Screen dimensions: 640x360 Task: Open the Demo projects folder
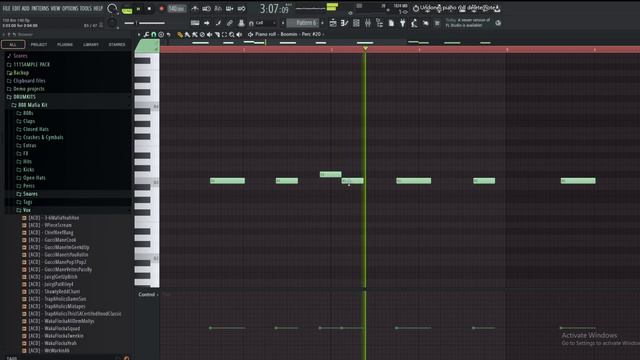pyautogui.click(x=29, y=89)
